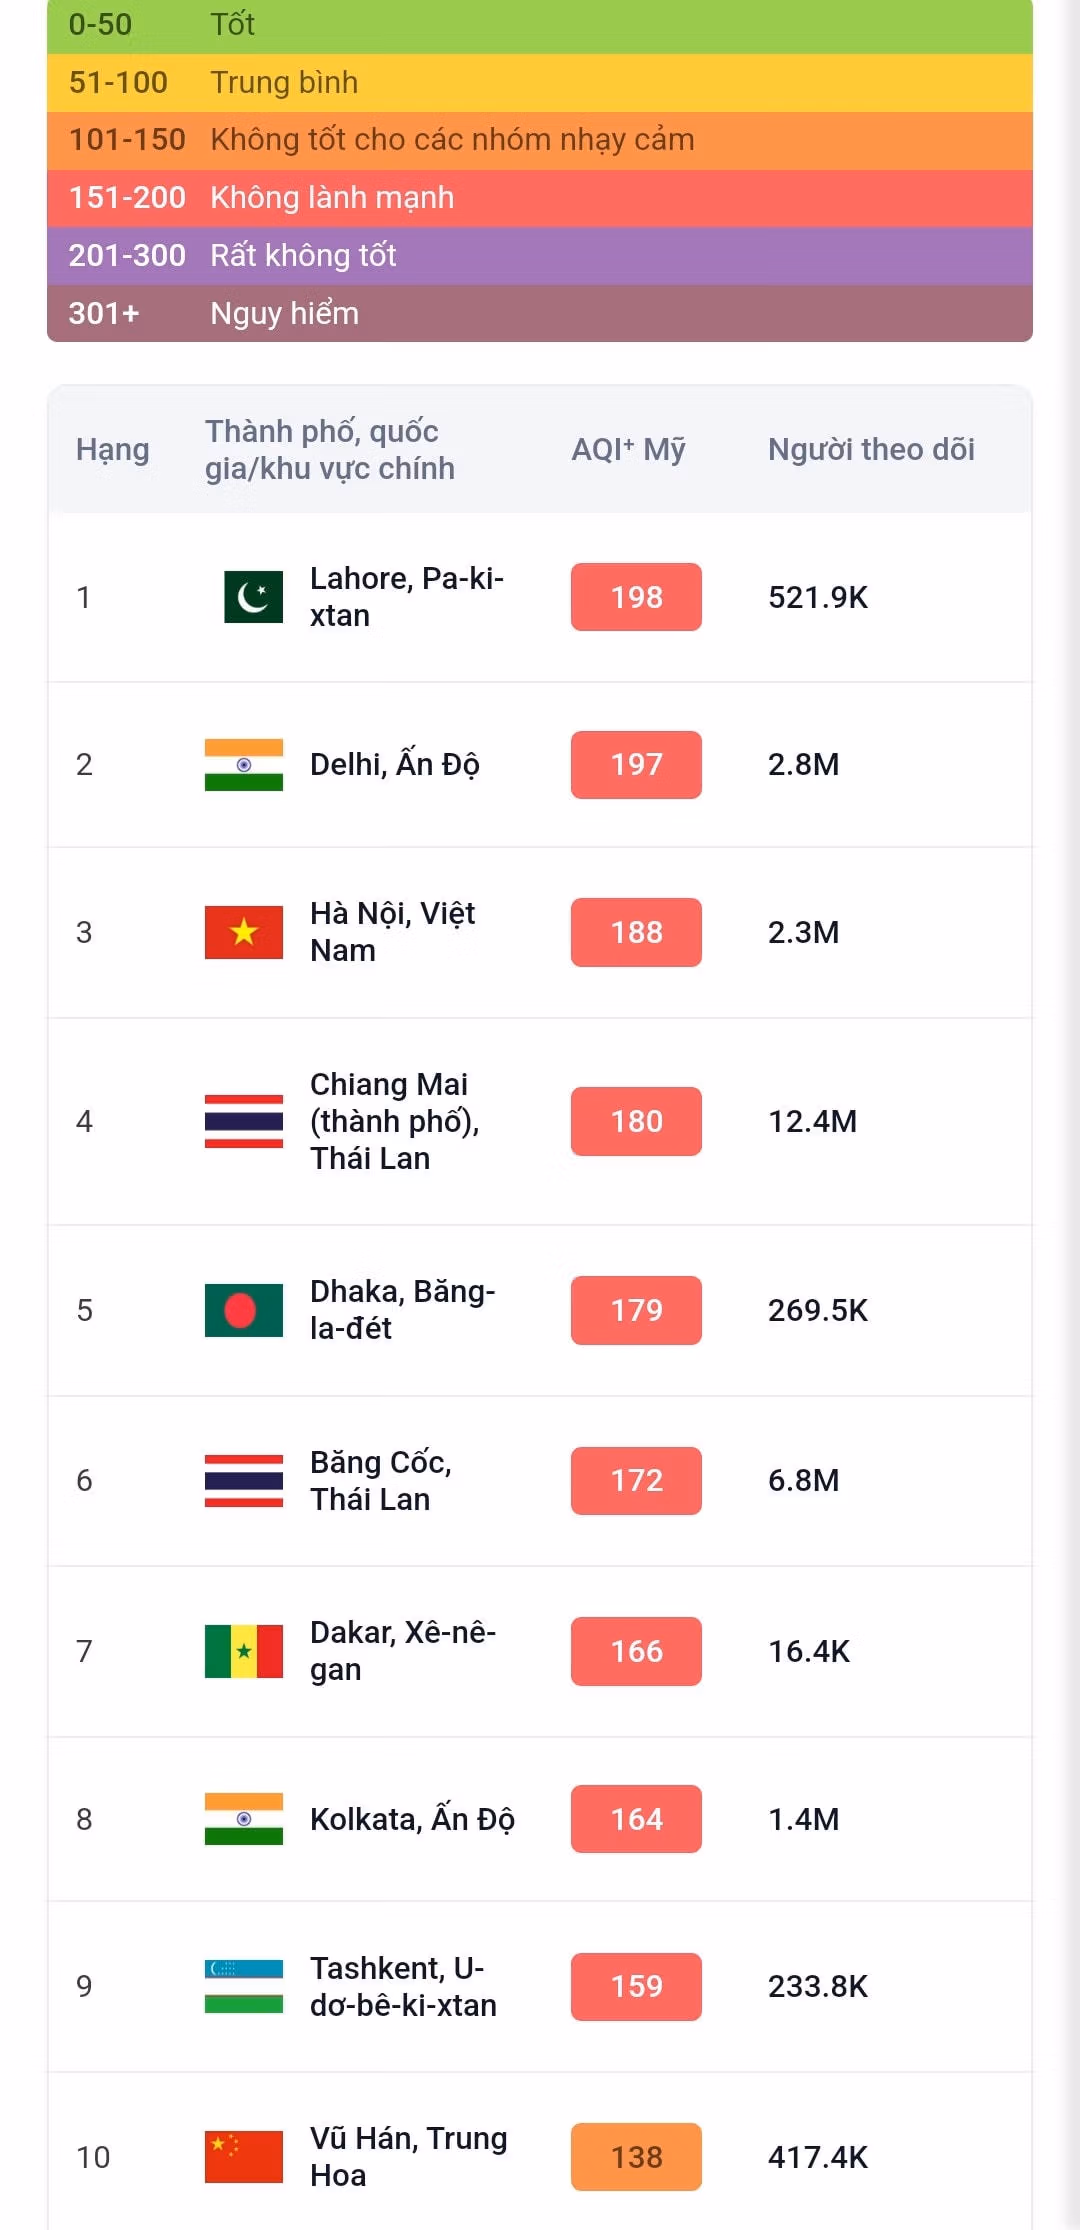Screen dimensions: 1080x2230
Task: Click the 12.4M followers value
Action: click(812, 1121)
